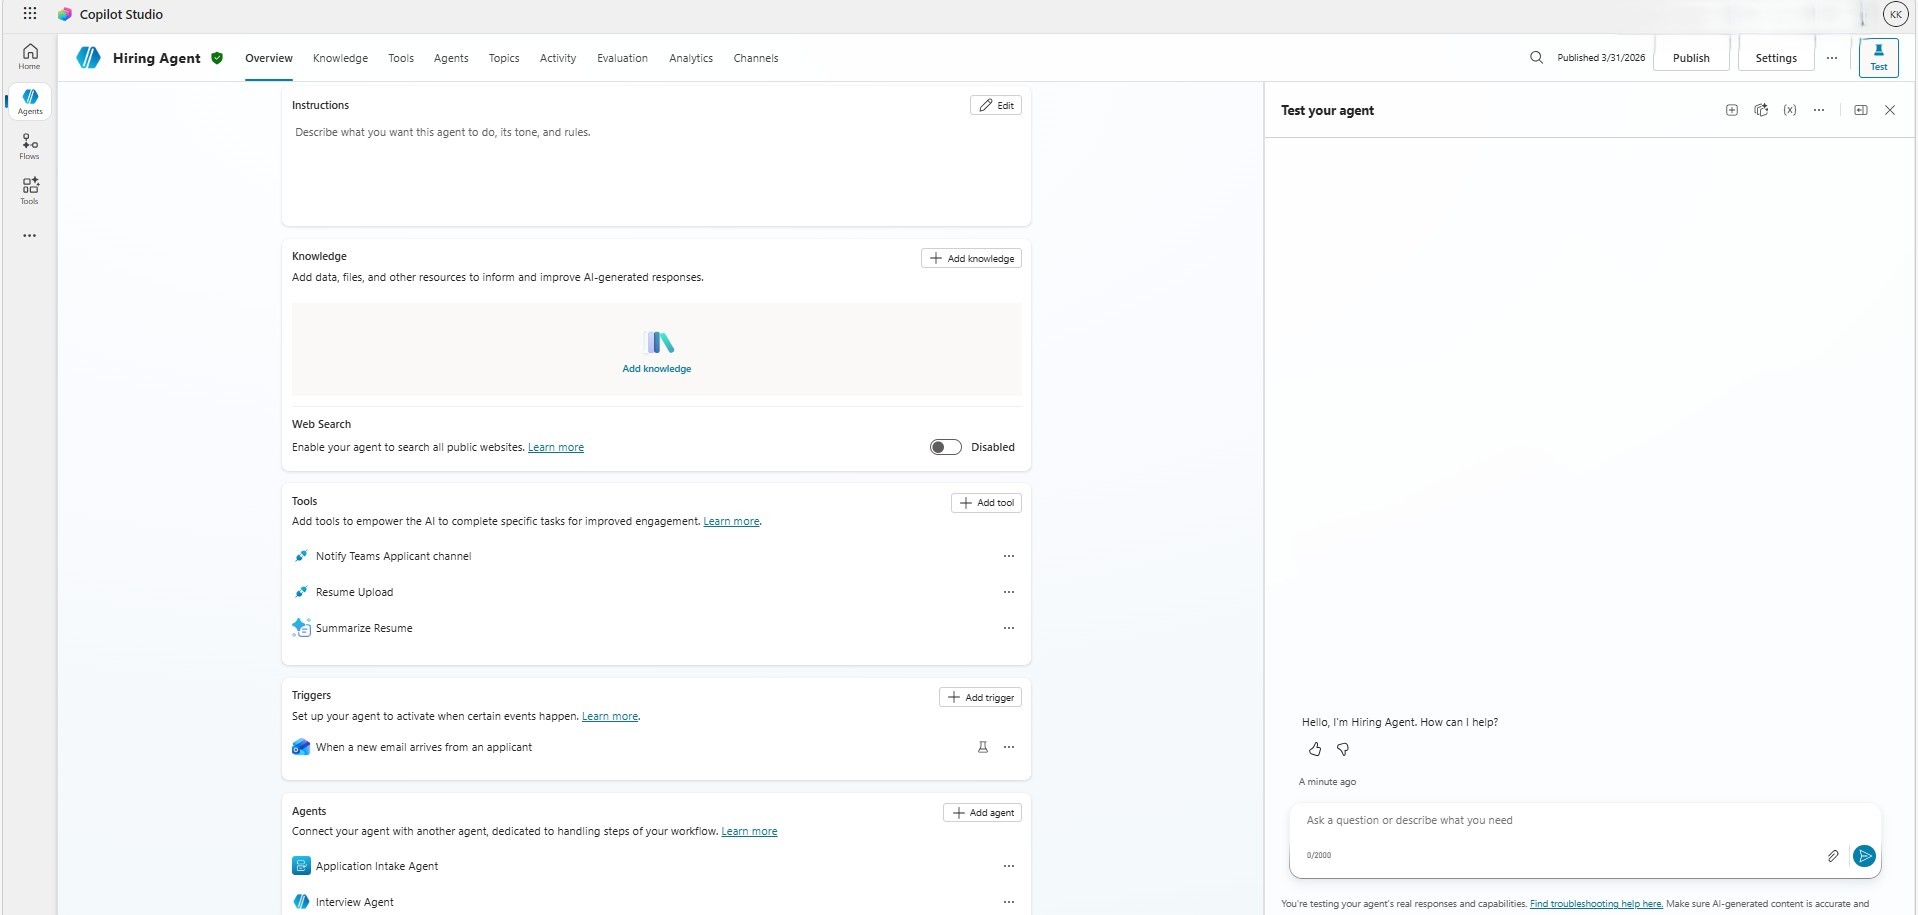The image size is (1918, 915).
Task: Open the Flows section in sidebar
Action: [30, 146]
